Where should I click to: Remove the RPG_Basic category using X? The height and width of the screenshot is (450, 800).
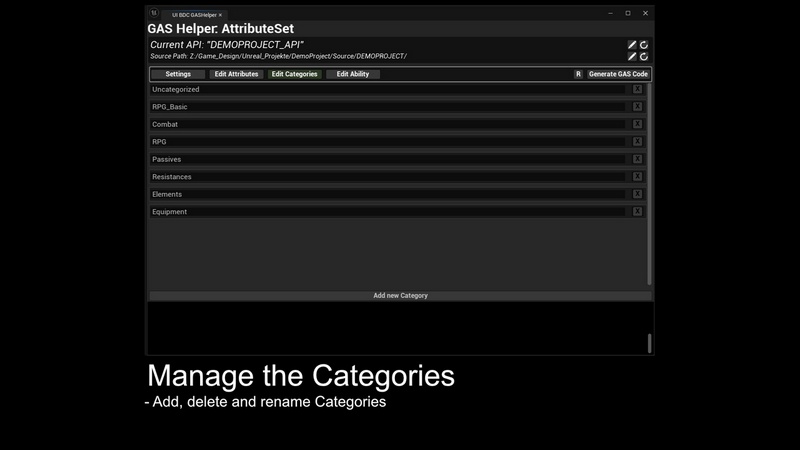(637, 107)
